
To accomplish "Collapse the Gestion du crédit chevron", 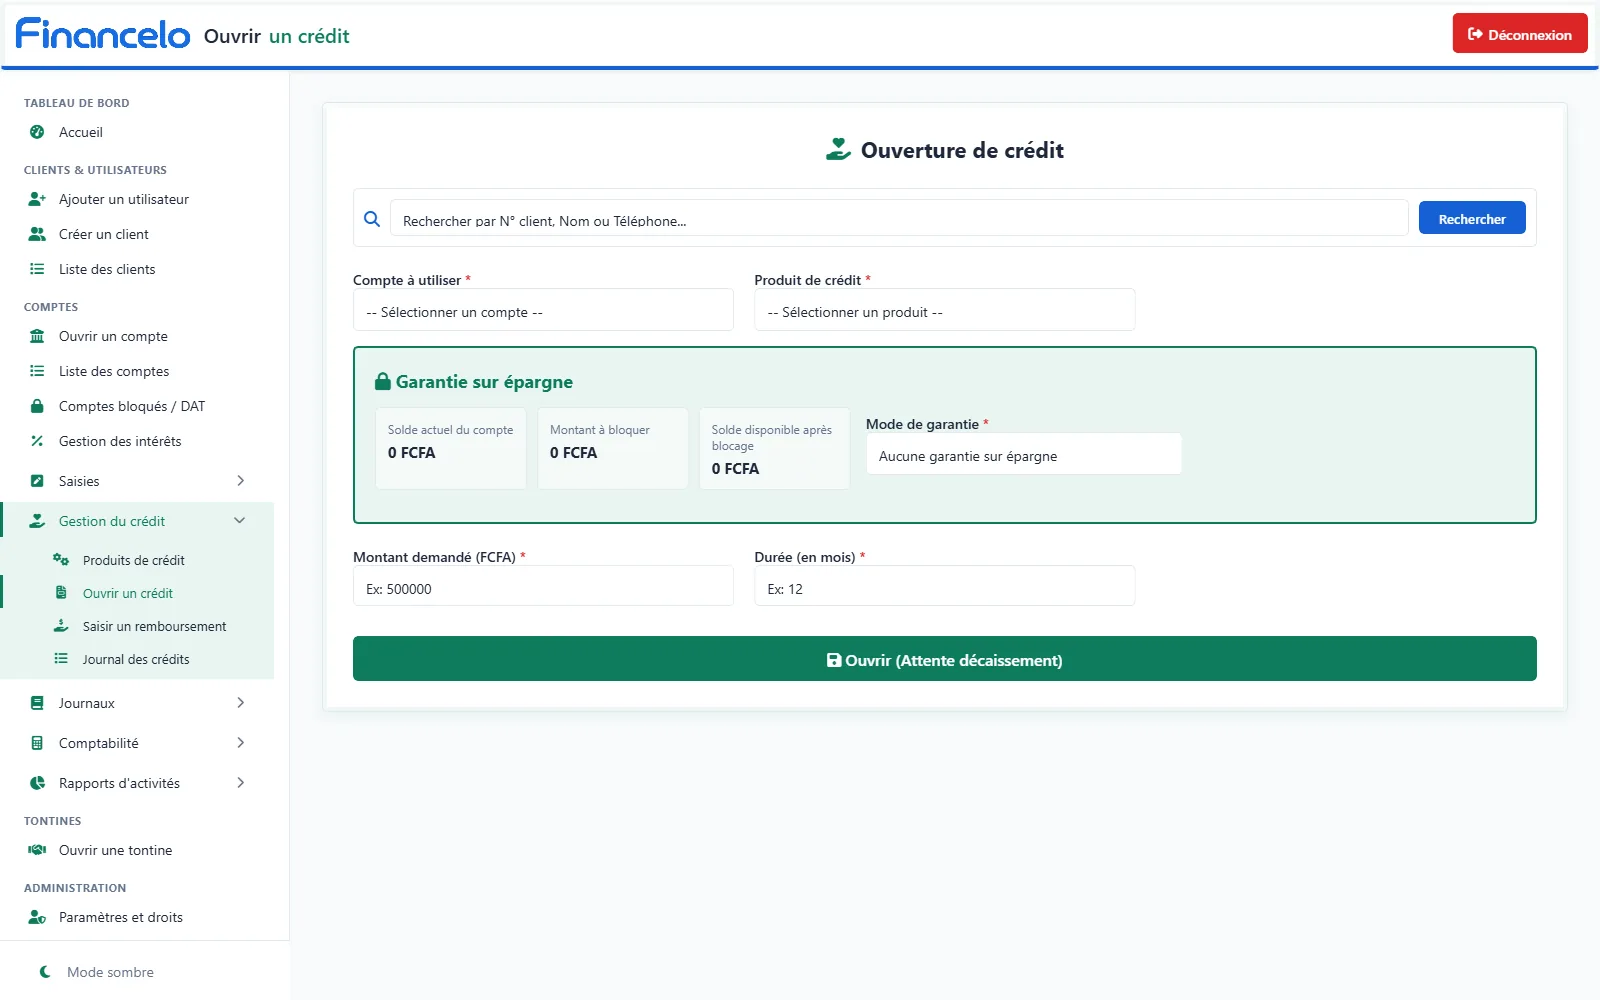I will click(239, 521).
